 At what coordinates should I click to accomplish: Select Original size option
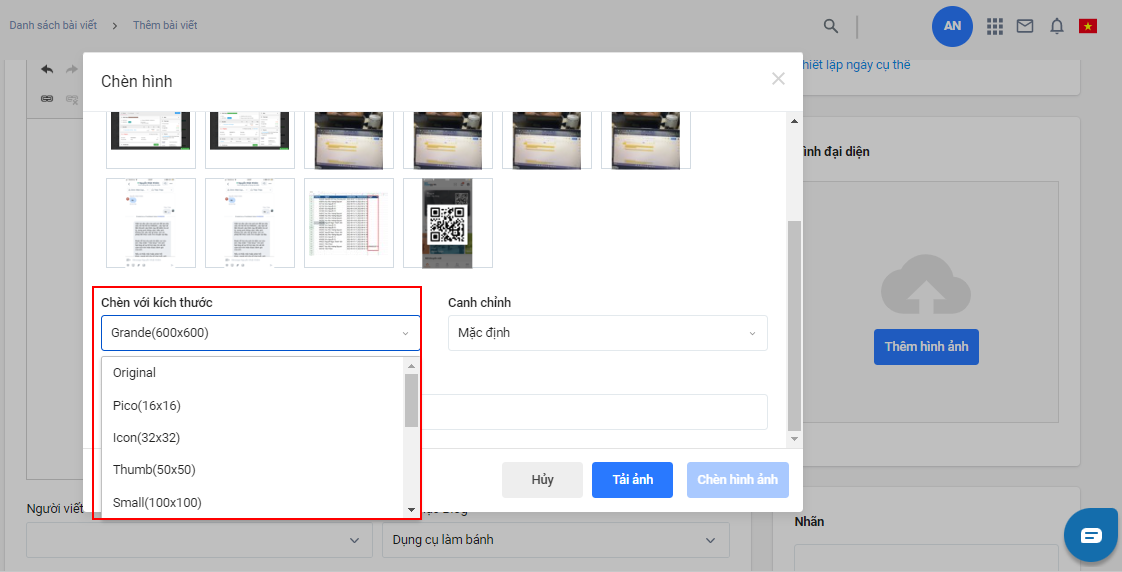tap(253, 373)
